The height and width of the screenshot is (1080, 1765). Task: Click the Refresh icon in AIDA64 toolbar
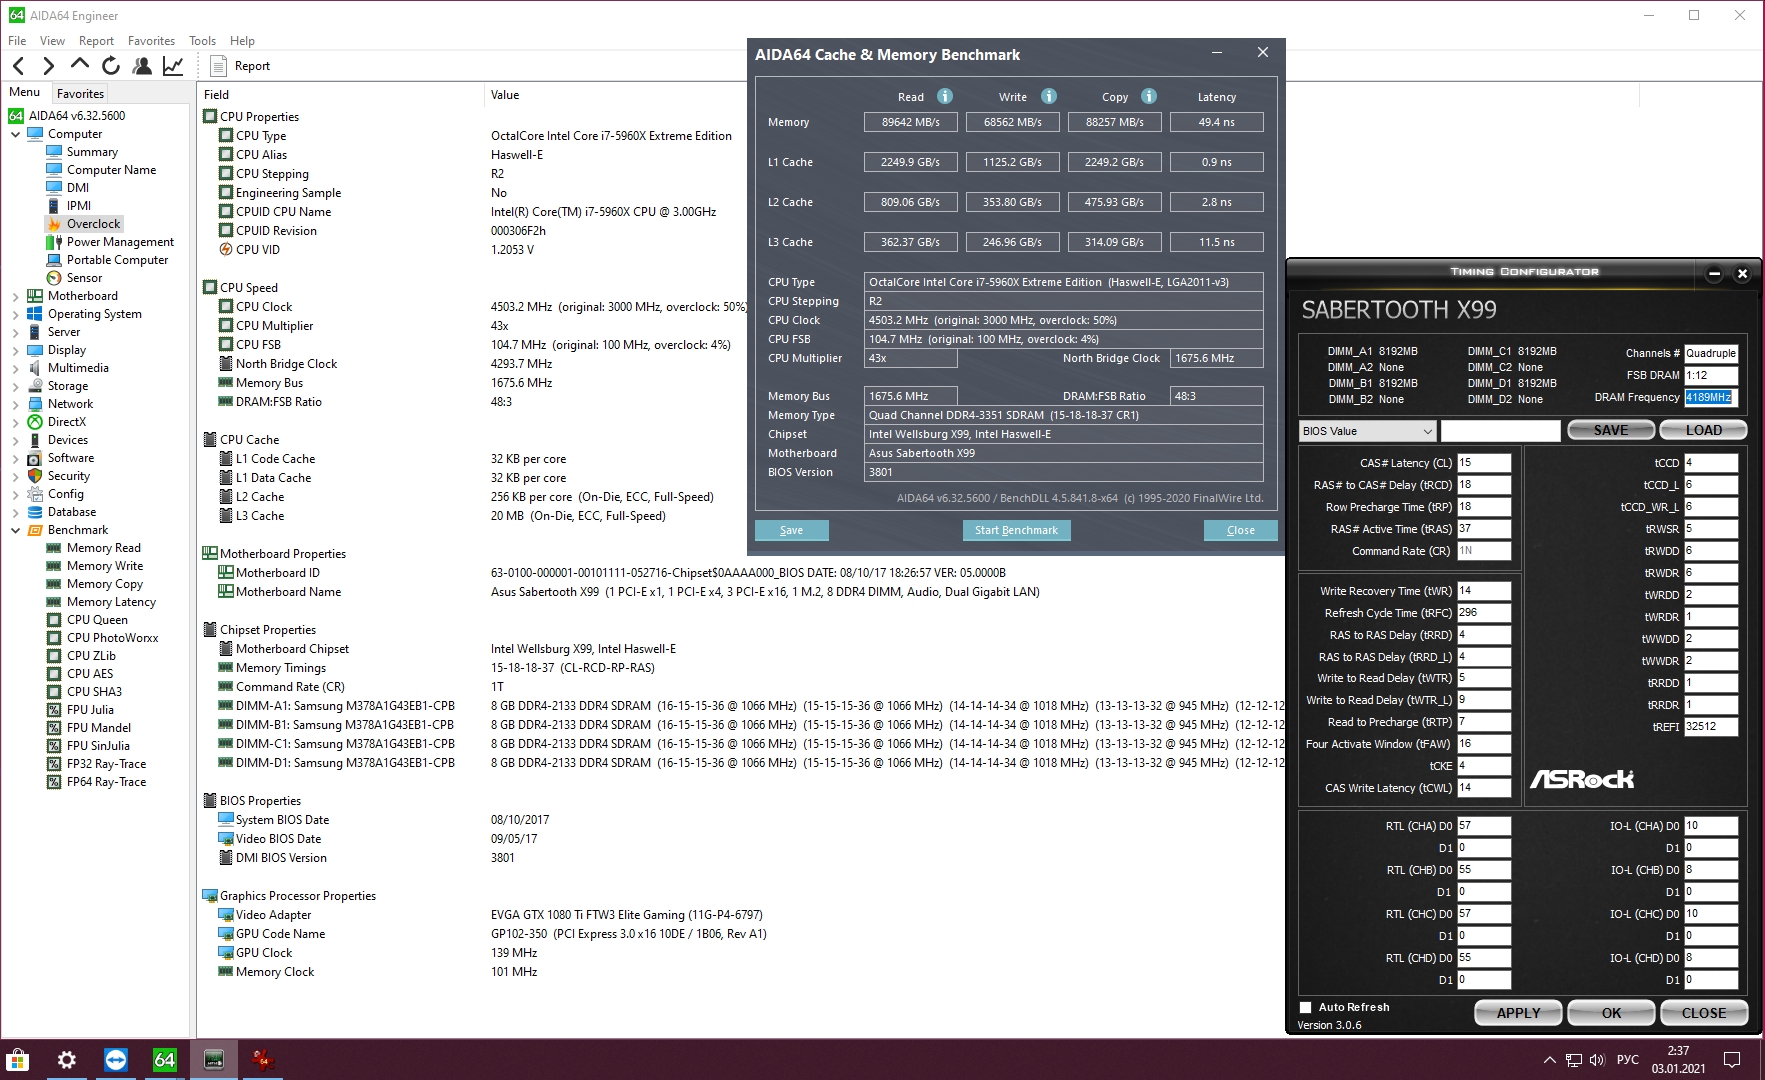[x=111, y=66]
